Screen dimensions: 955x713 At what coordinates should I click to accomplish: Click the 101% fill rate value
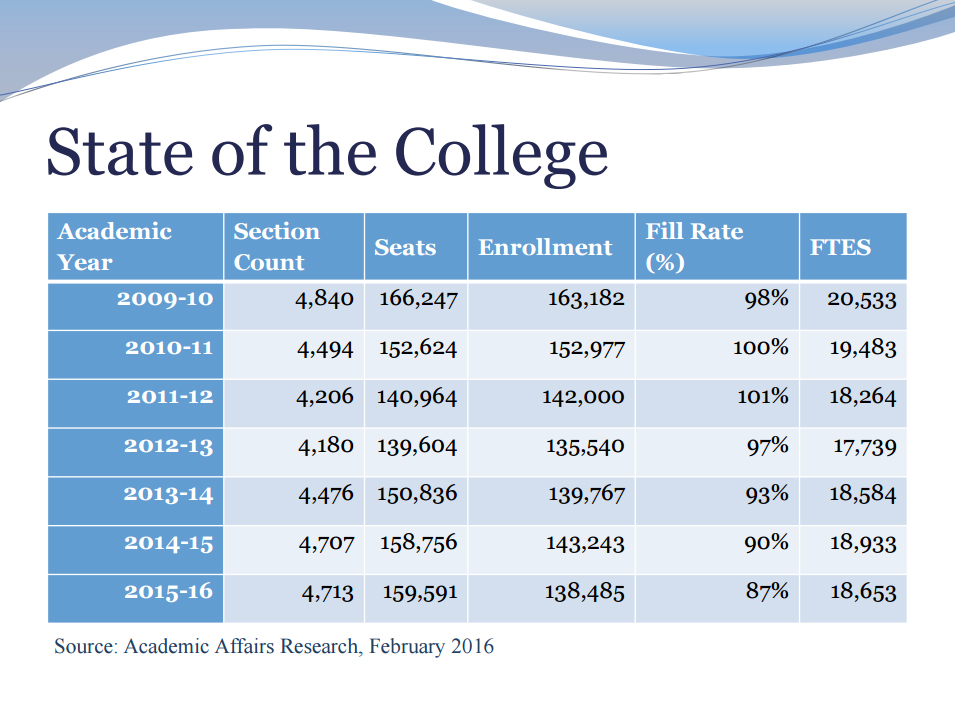[763, 397]
